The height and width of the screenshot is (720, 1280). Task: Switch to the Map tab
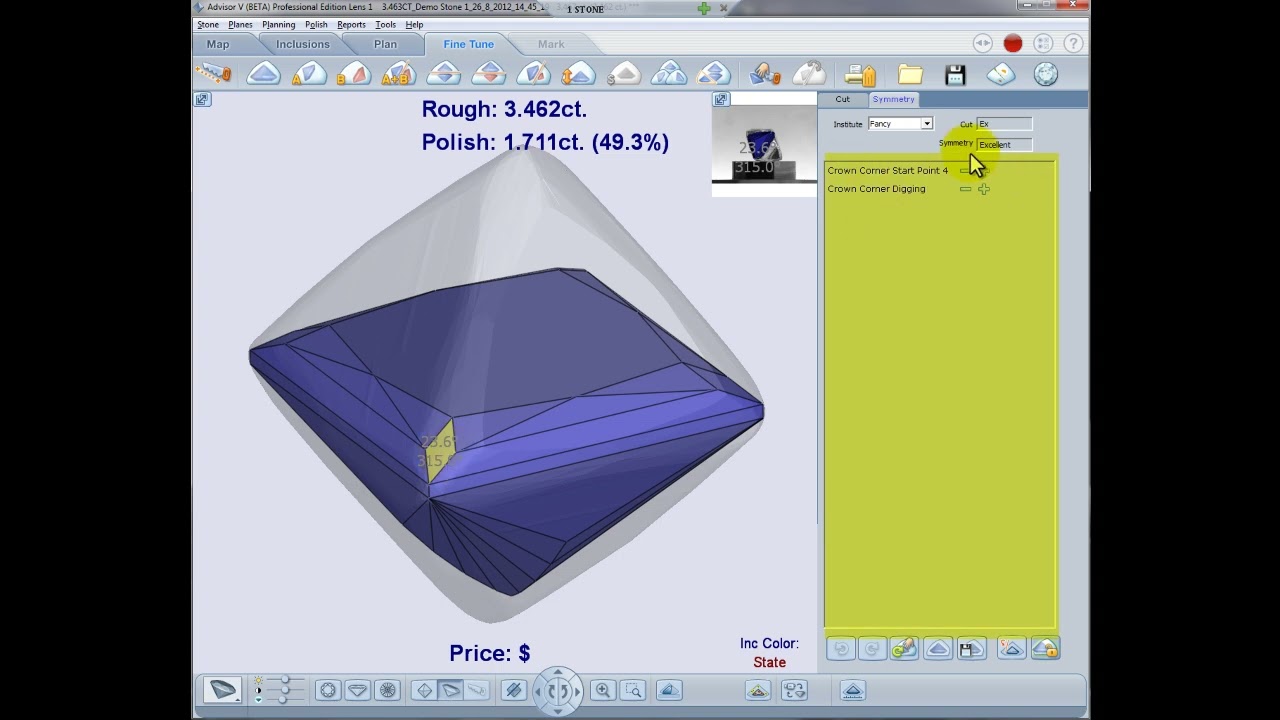[x=218, y=44]
